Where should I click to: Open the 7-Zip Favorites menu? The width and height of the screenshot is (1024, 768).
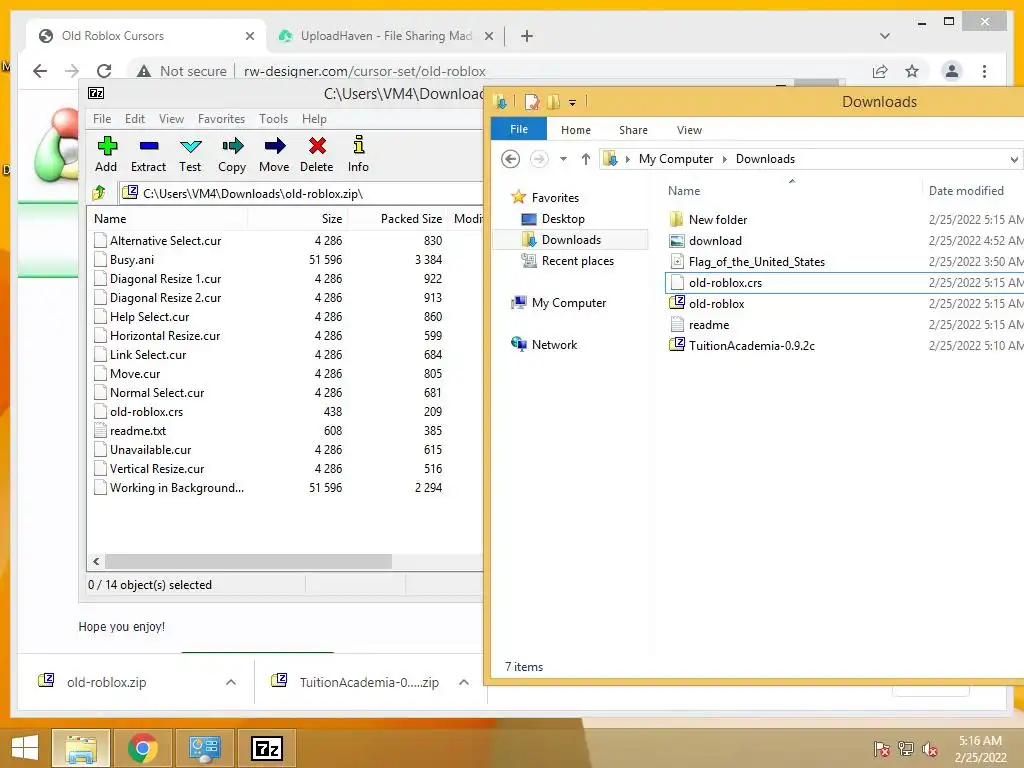click(221, 119)
